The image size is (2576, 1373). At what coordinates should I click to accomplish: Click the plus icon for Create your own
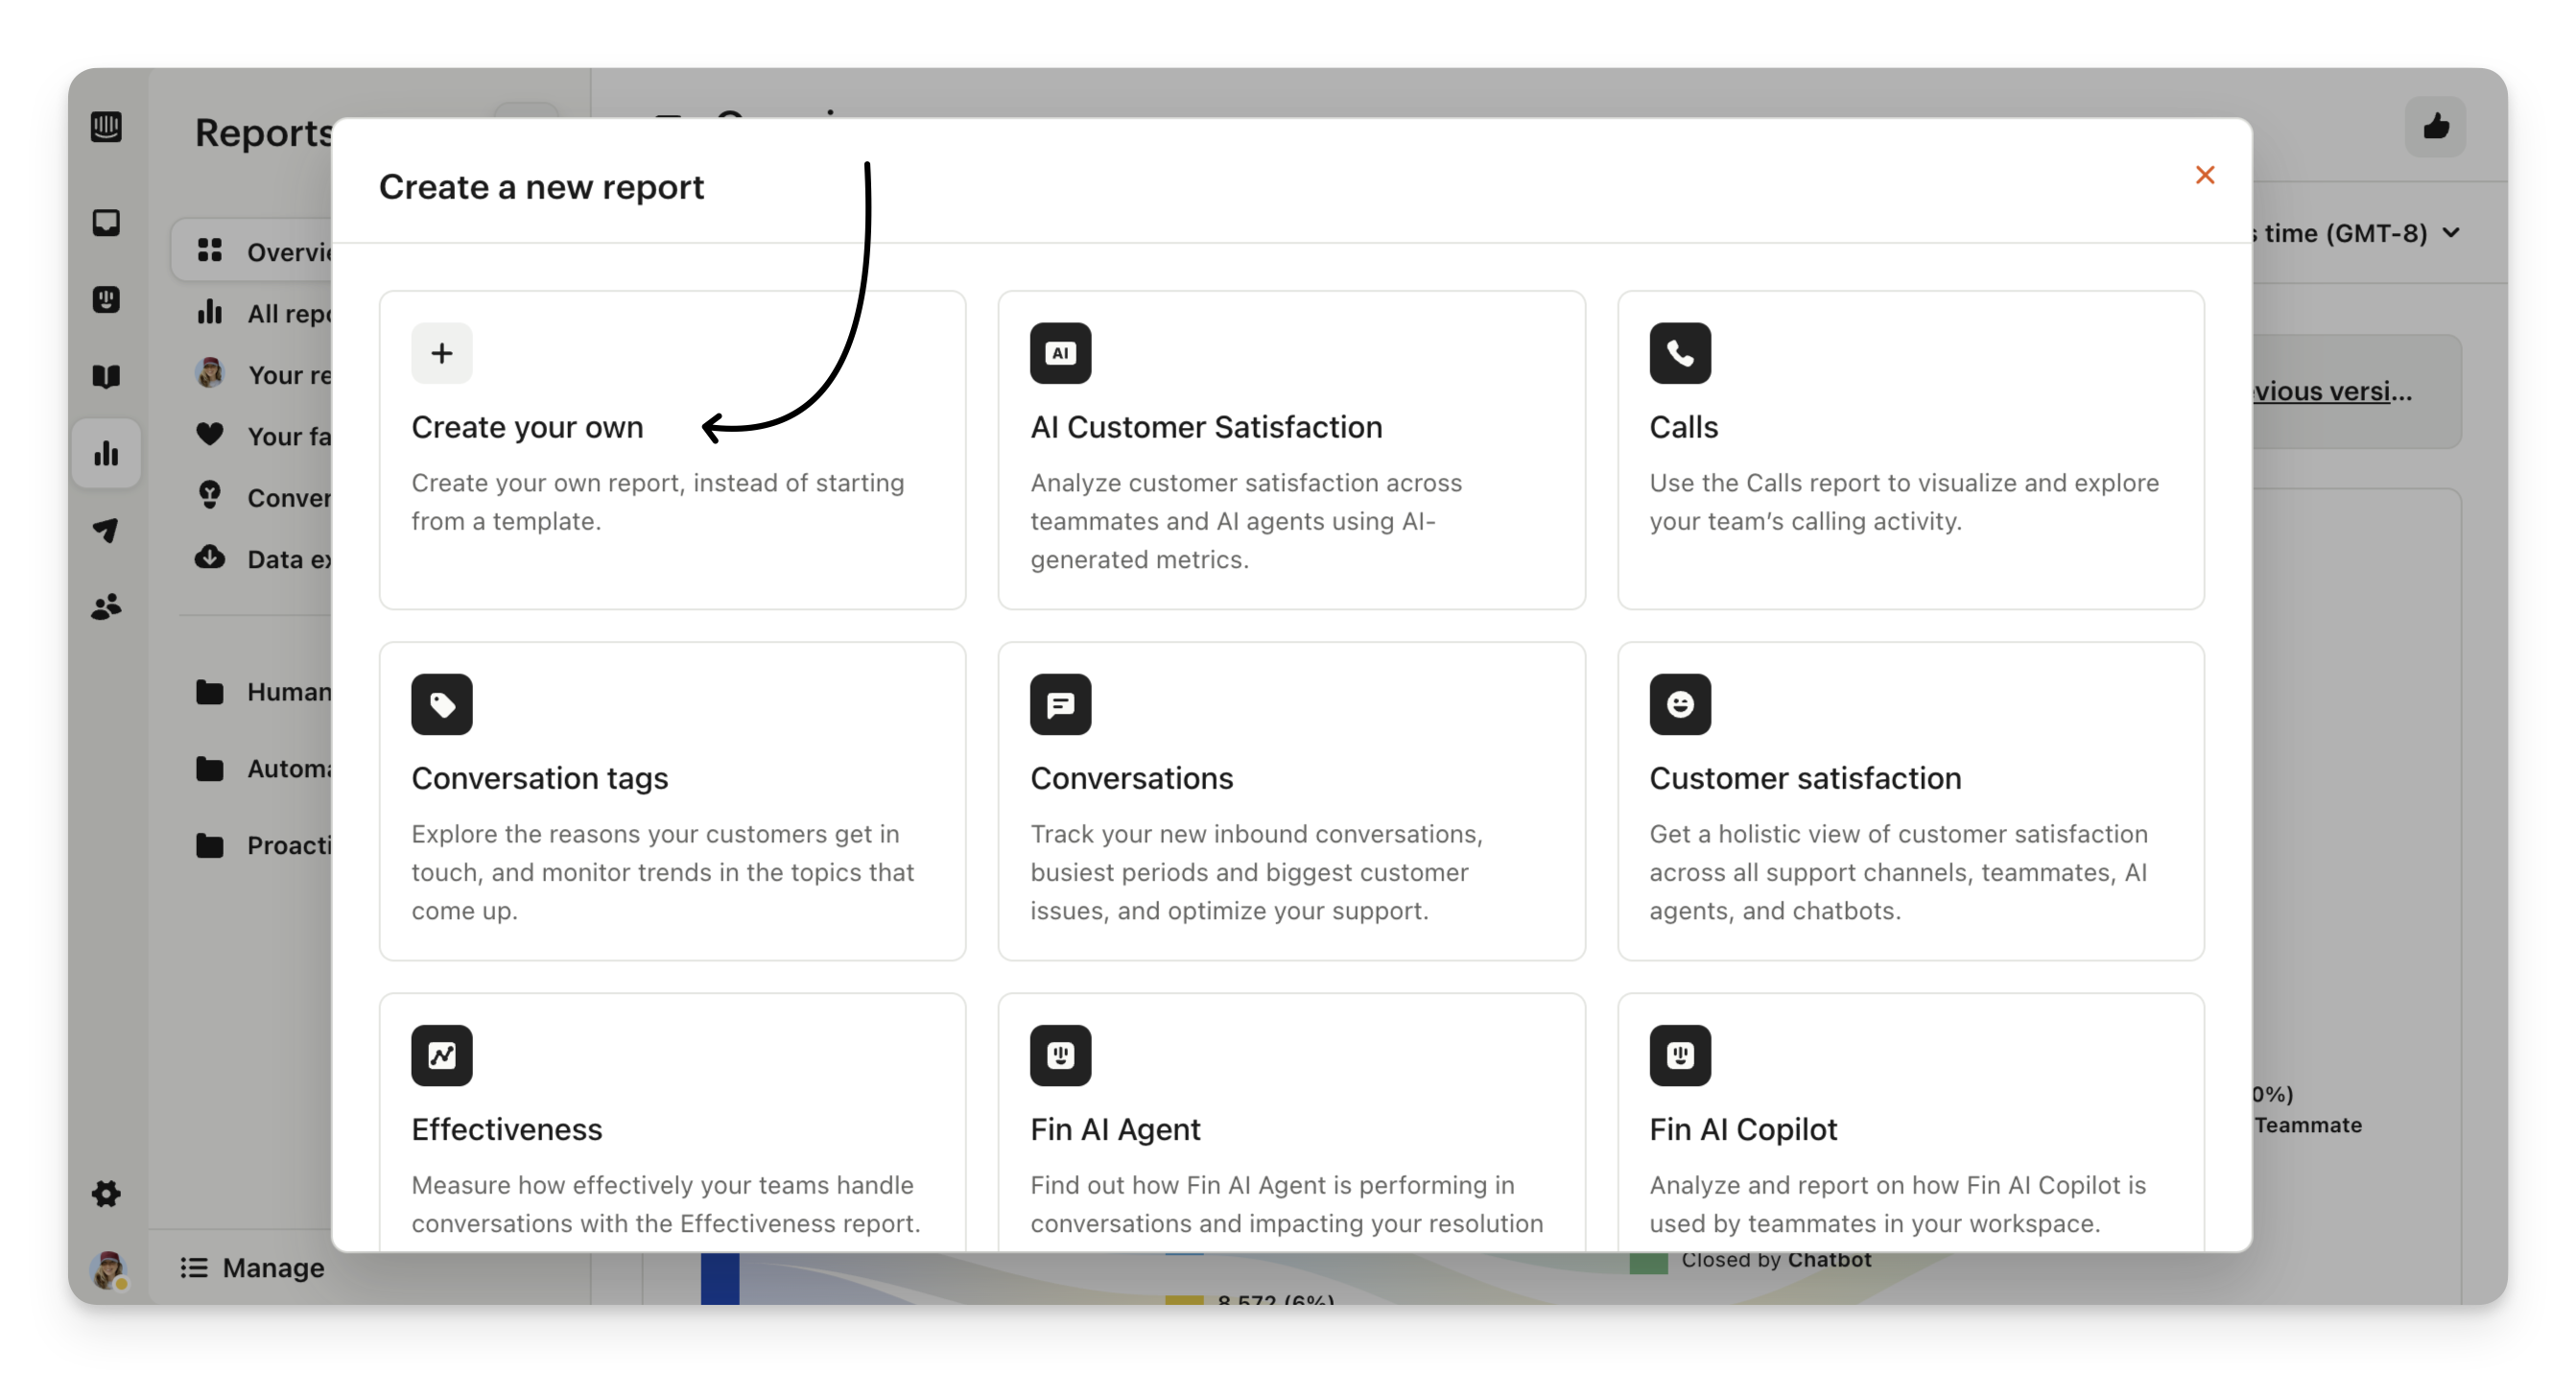(x=441, y=353)
